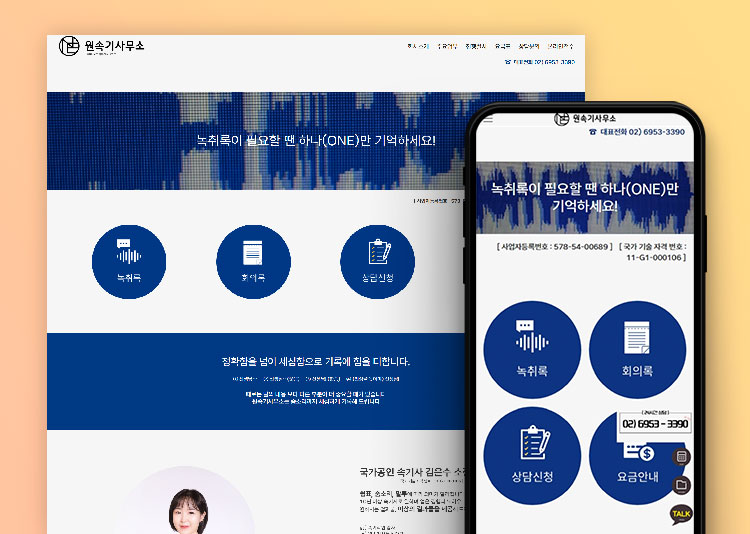Open the 상담신청 circle on desktop page
Image resolution: width=750 pixels, height=534 pixels.
tap(378, 262)
